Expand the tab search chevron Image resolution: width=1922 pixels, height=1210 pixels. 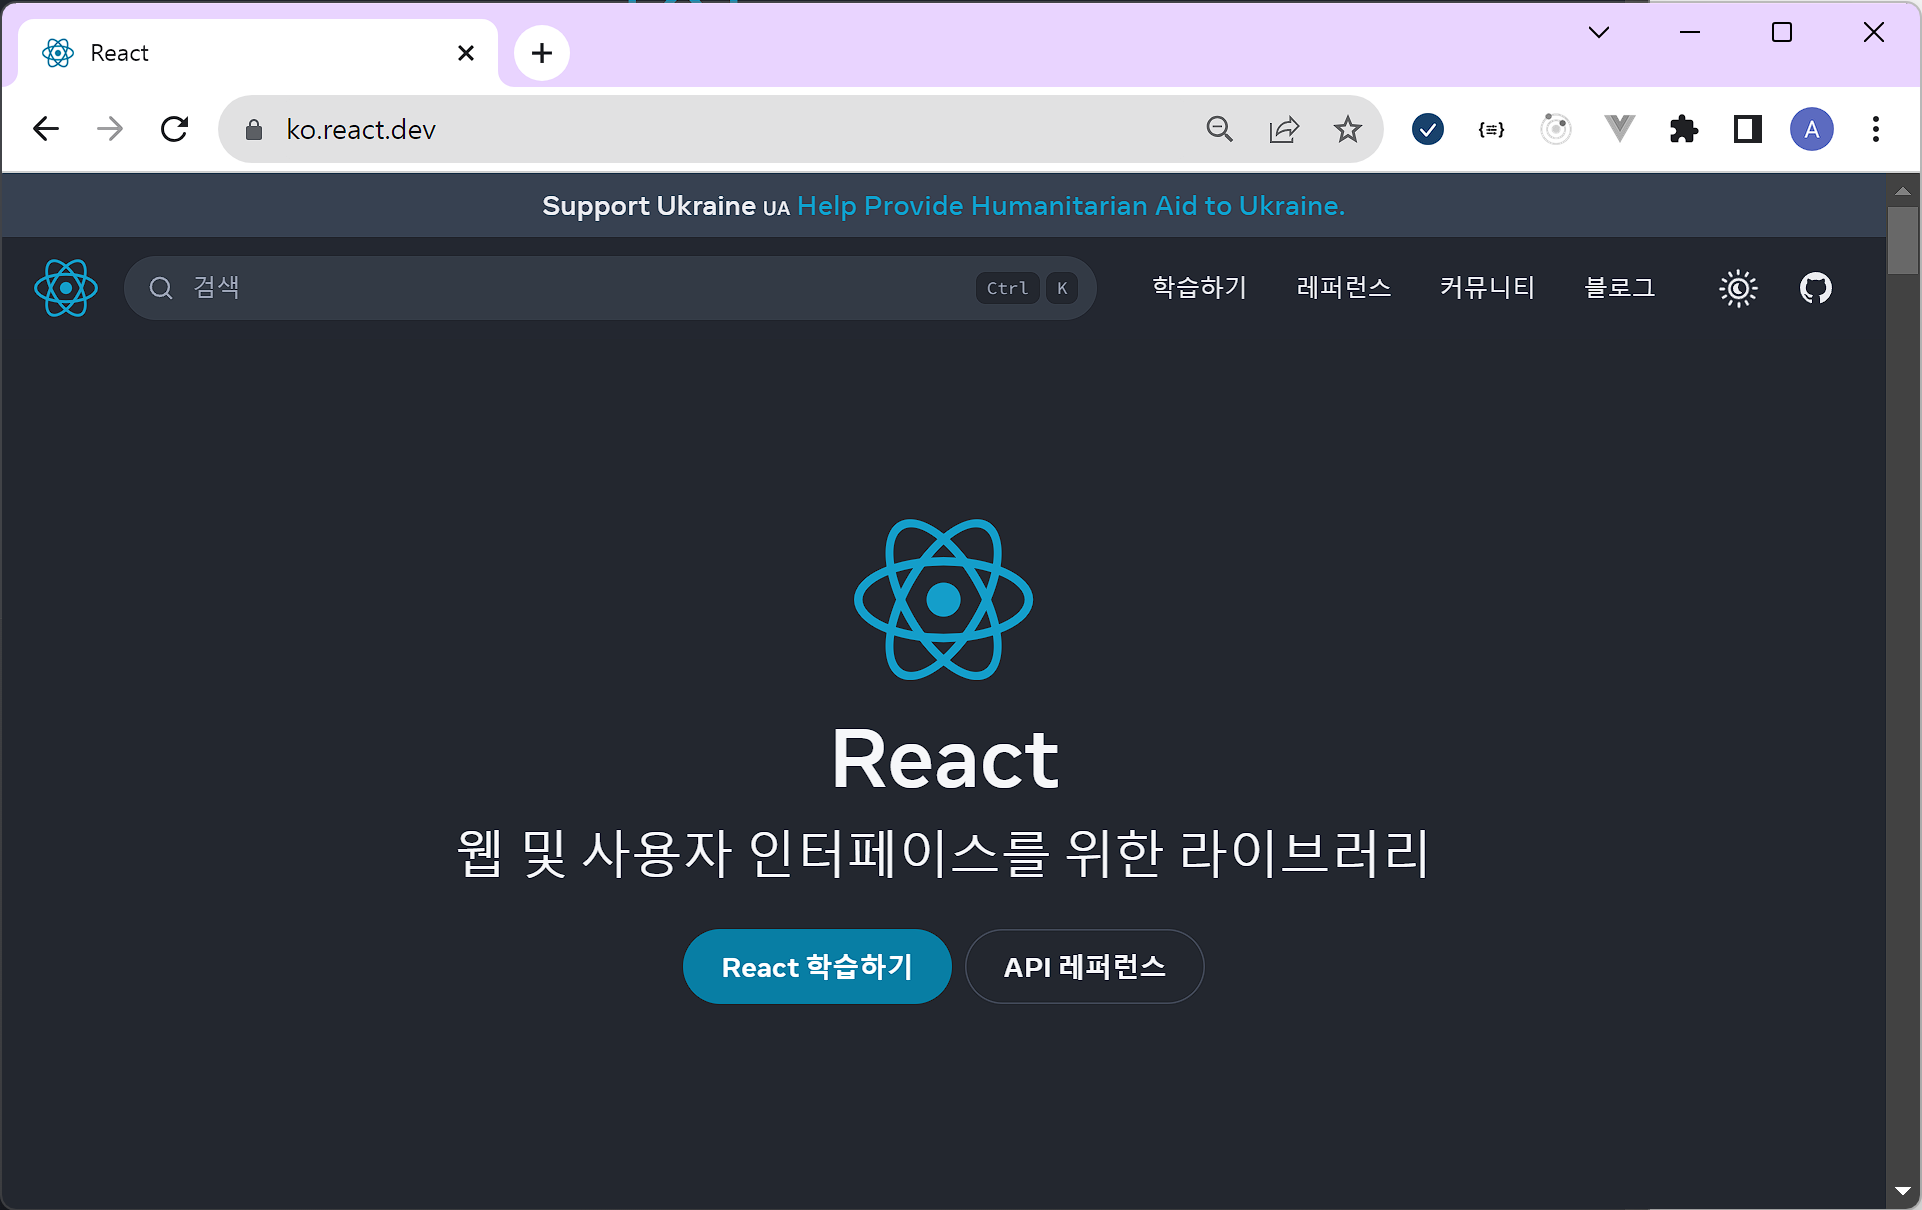click(1598, 33)
